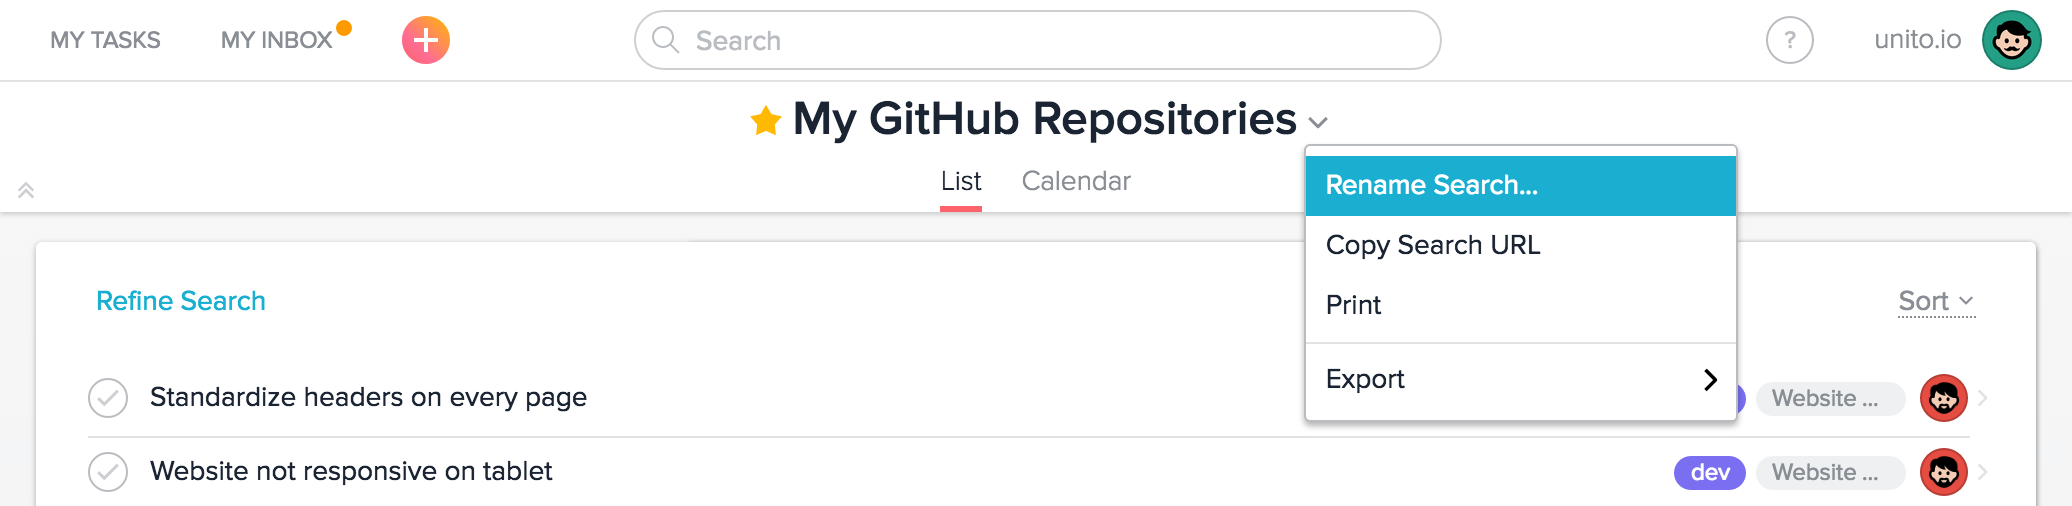Viewport: 2072px width, 506px height.
Task: Expand the Export submenu
Action: coord(1521,379)
